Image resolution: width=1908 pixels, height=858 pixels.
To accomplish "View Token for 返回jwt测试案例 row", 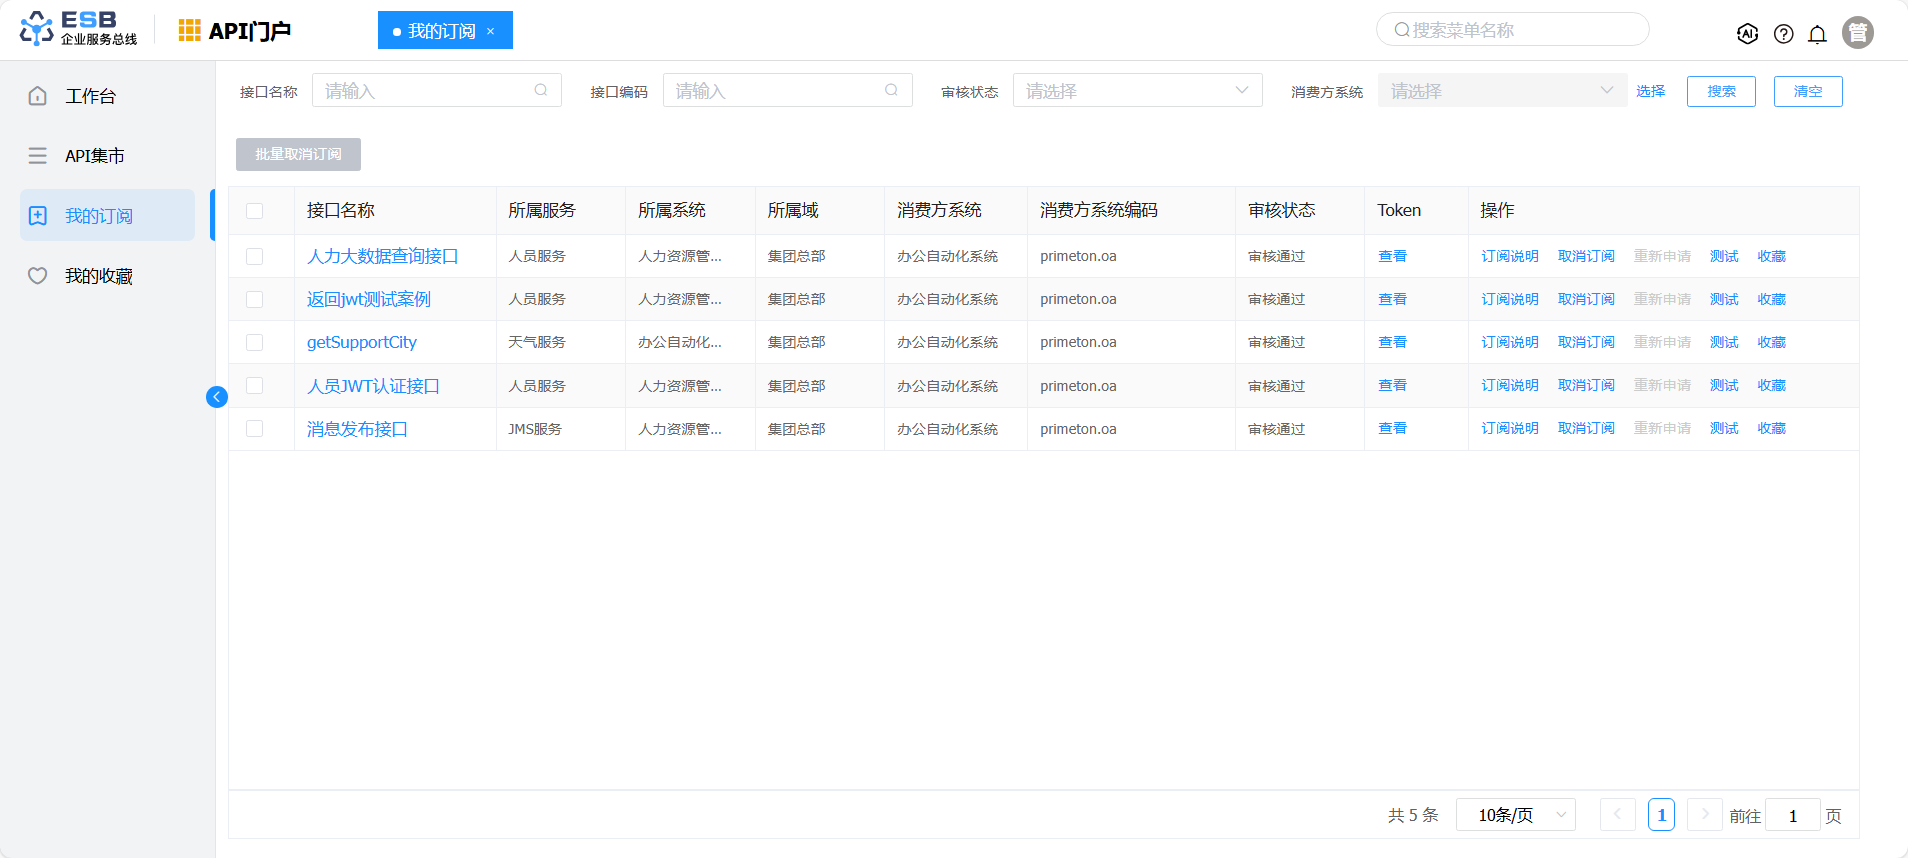I will coord(1392,299).
